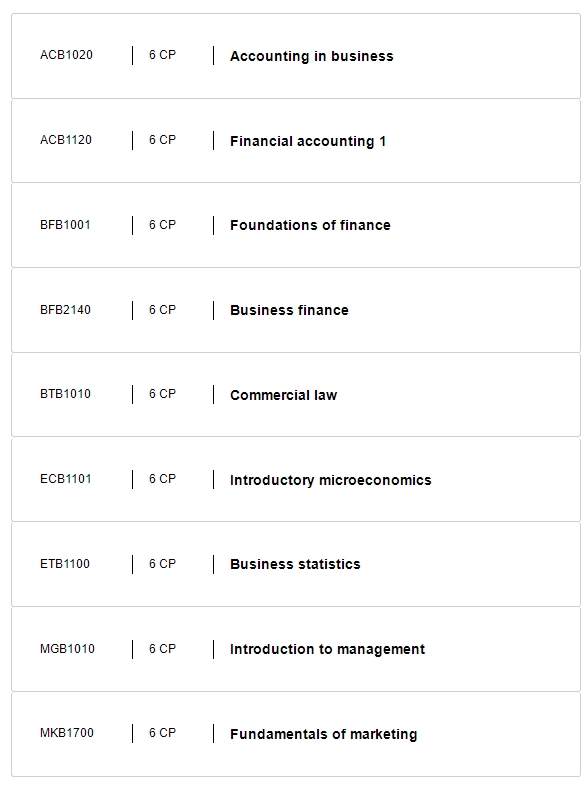Click unit code ACB1020

coord(66,55)
